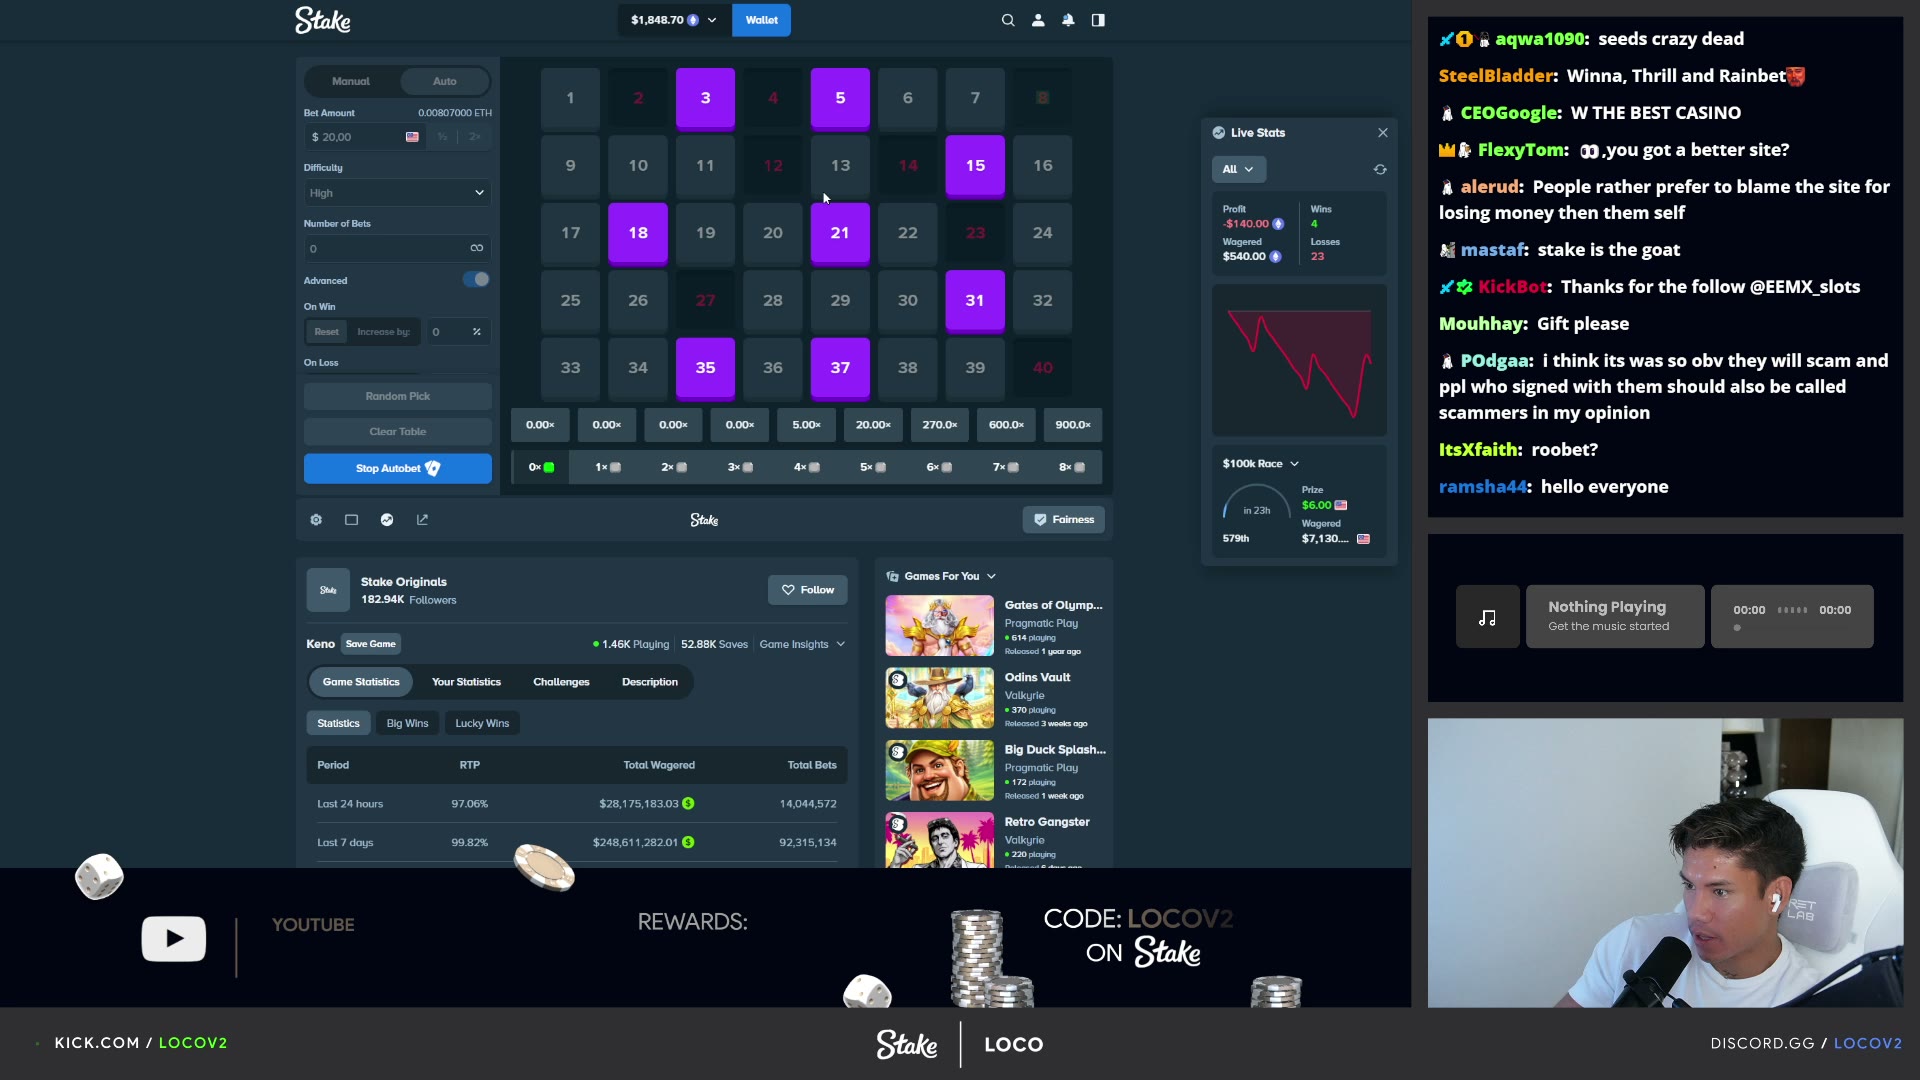The width and height of the screenshot is (1920, 1080).
Task: Refresh Live Stats with reset icon
Action: 1380,169
